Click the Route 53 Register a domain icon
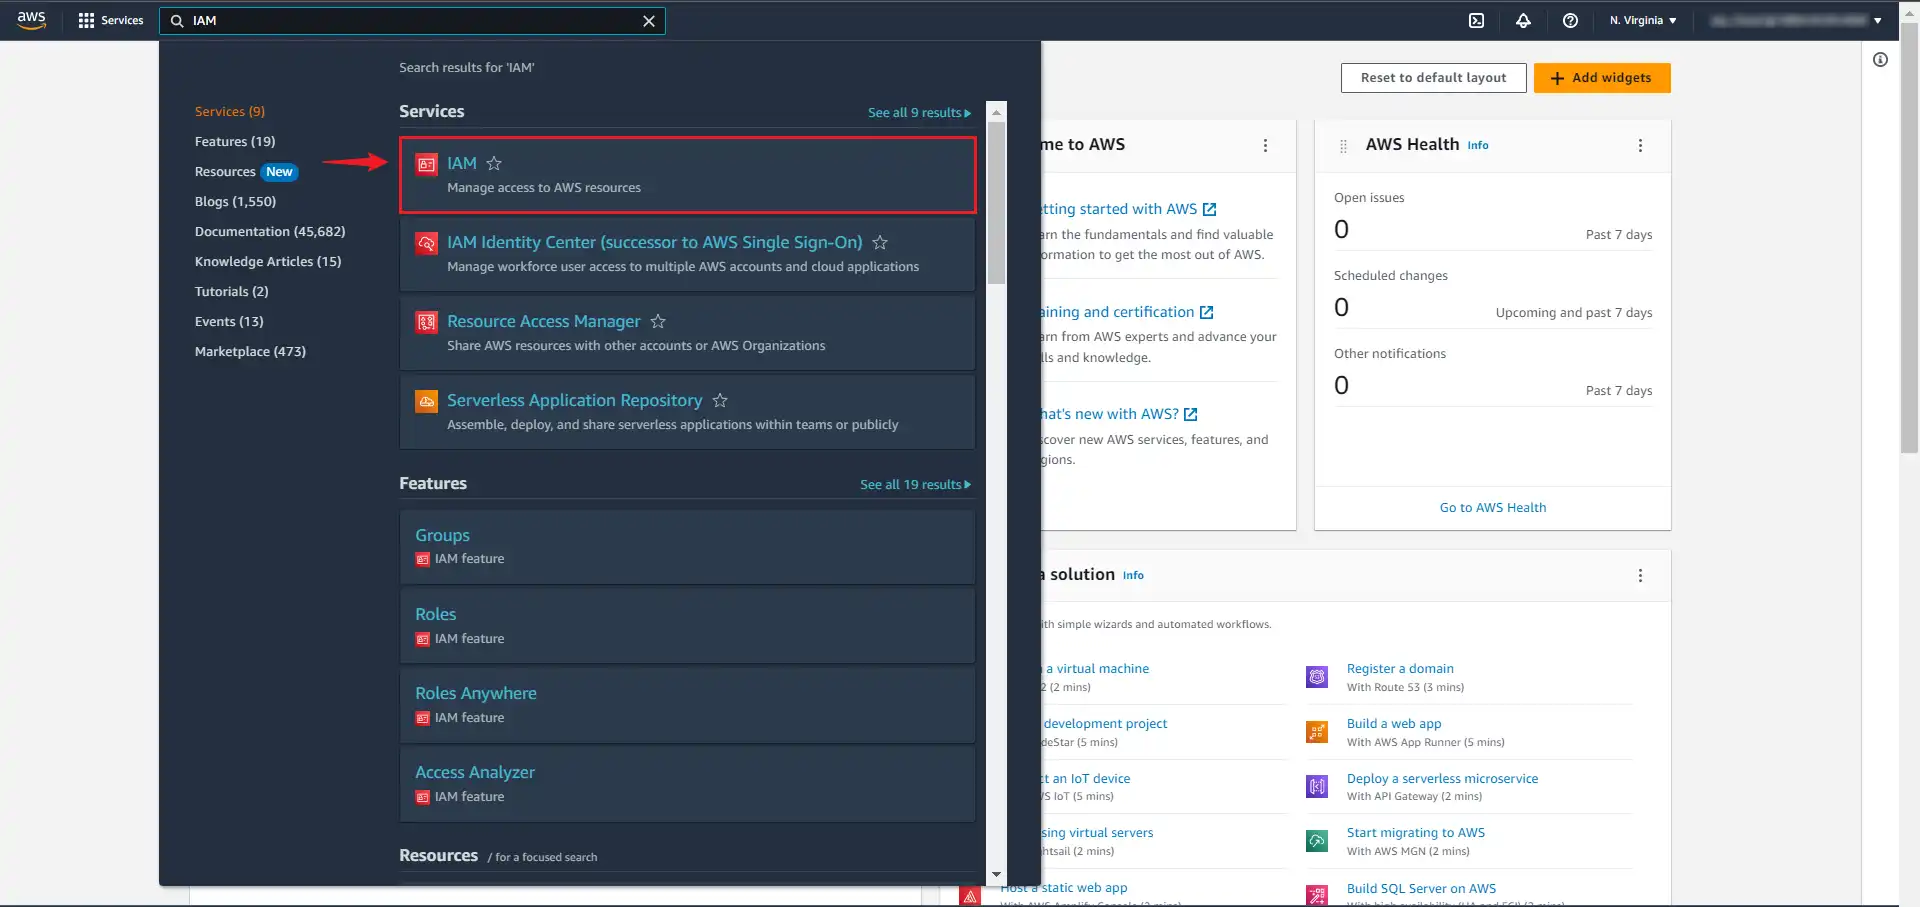 [1317, 677]
